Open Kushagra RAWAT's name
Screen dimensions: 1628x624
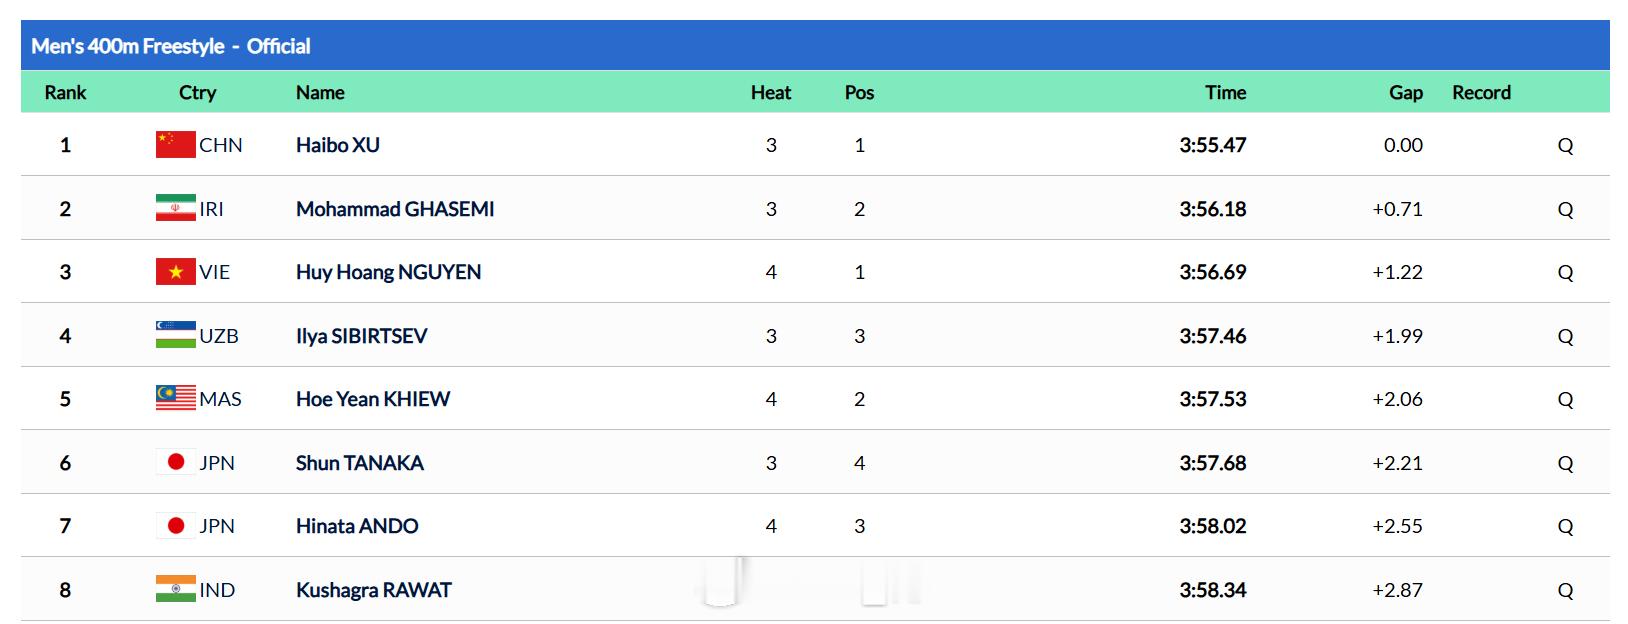pyautogui.click(x=374, y=590)
